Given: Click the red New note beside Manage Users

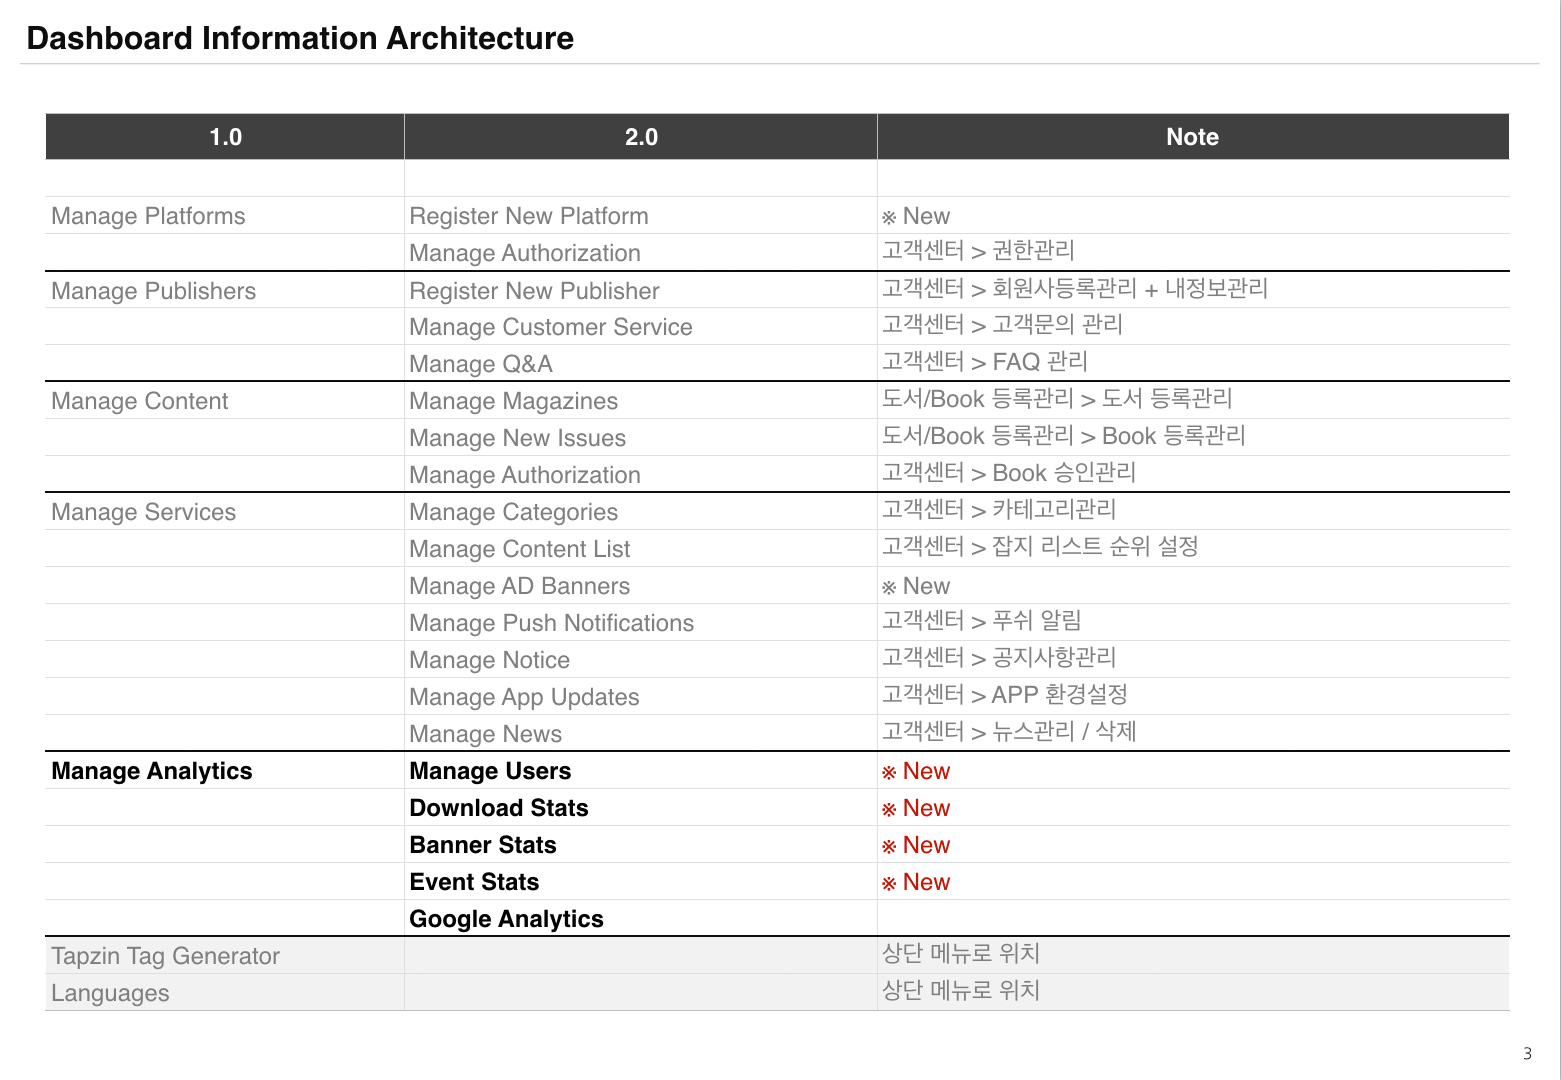Looking at the screenshot, I should (x=916, y=771).
